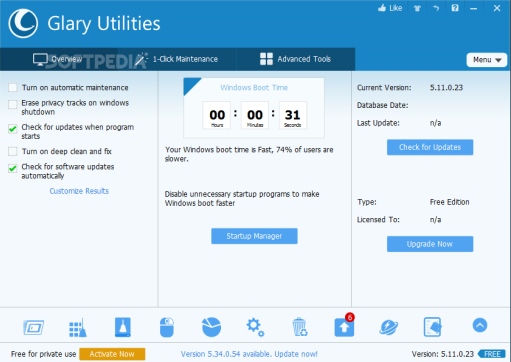
Task: Open the gears Process Manager icon
Action: (255, 327)
